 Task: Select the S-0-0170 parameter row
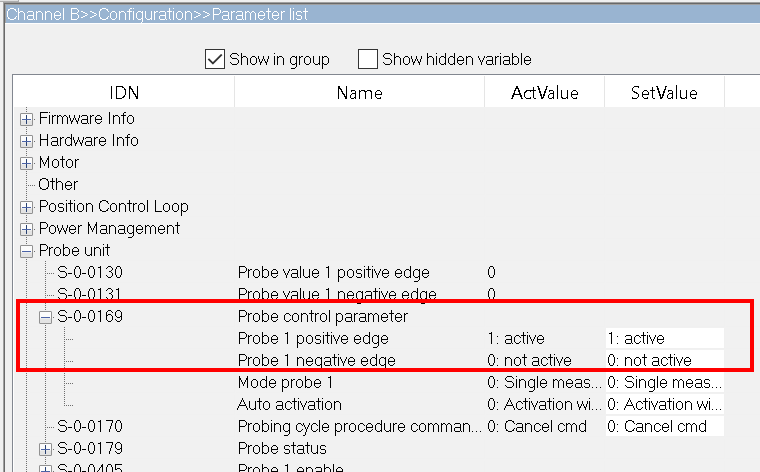tap(369, 426)
